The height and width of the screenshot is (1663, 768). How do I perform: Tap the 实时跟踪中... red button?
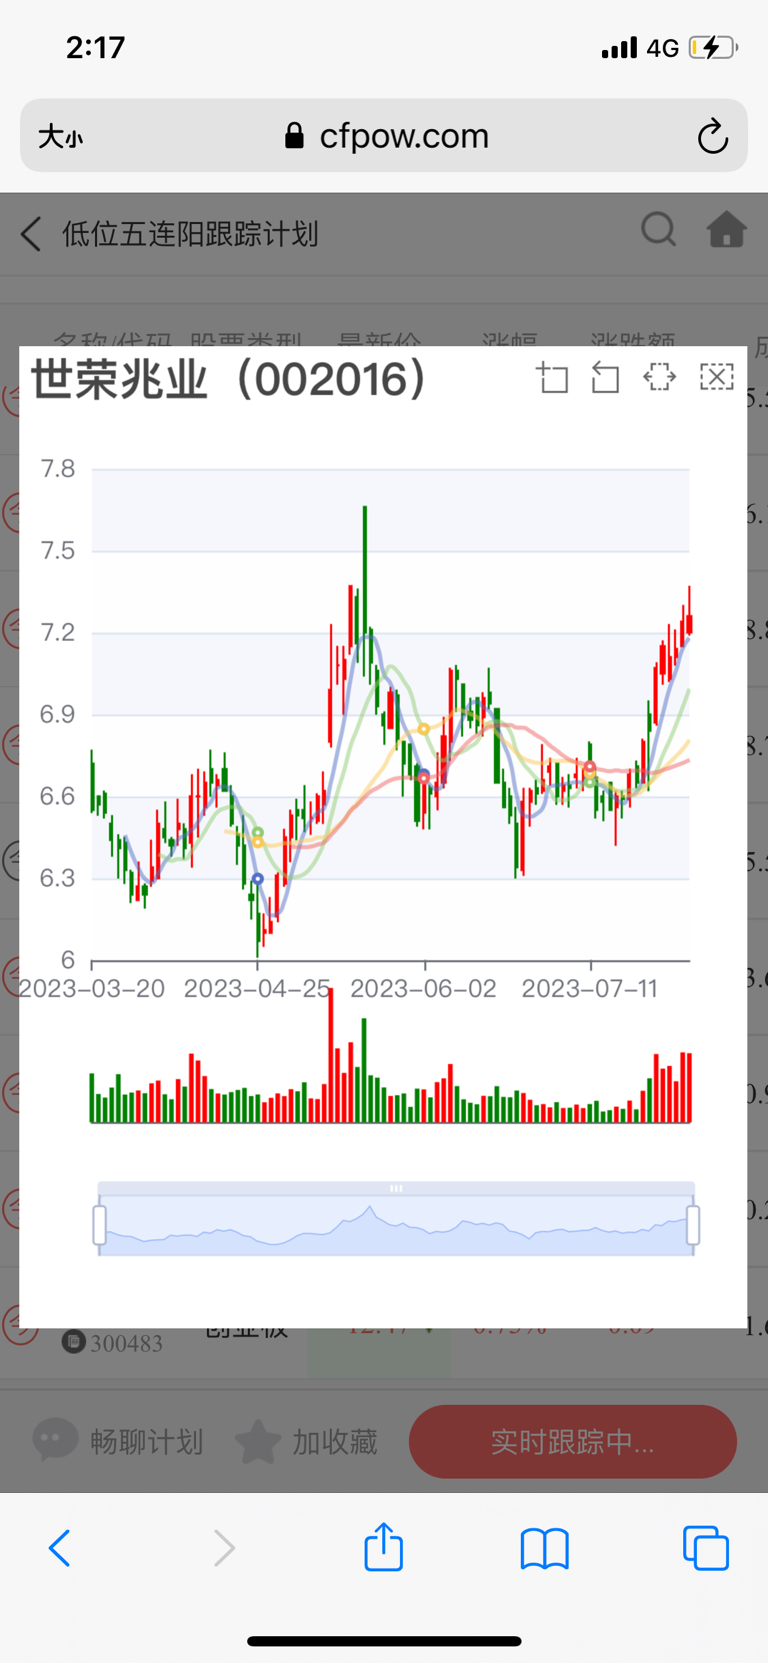click(x=573, y=1441)
